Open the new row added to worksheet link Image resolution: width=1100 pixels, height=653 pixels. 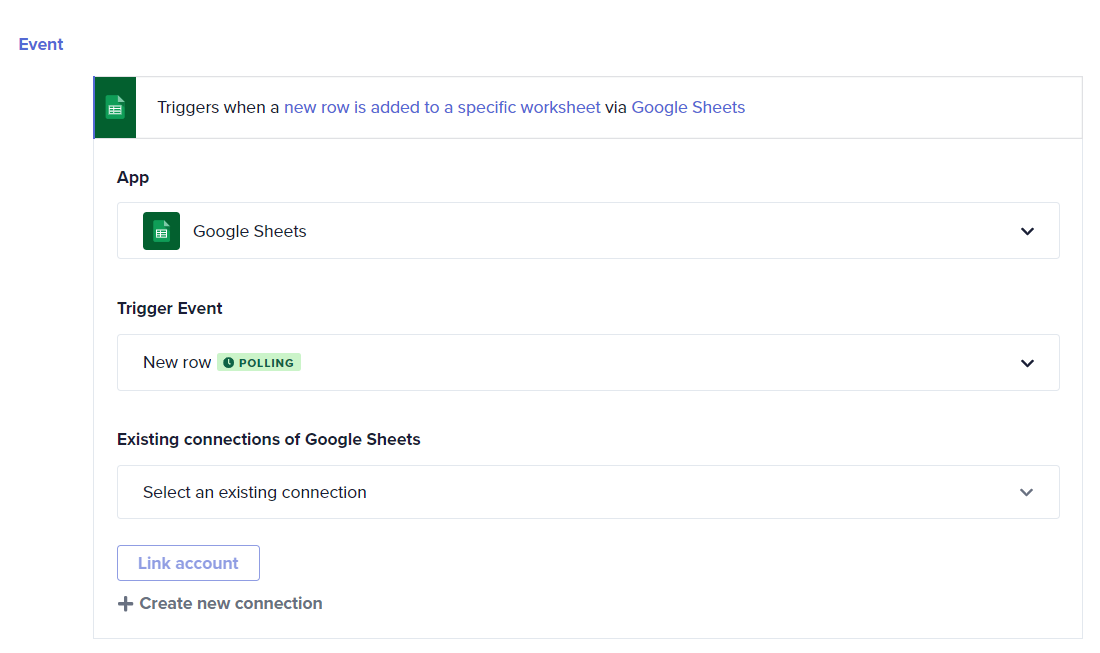click(442, 107)
